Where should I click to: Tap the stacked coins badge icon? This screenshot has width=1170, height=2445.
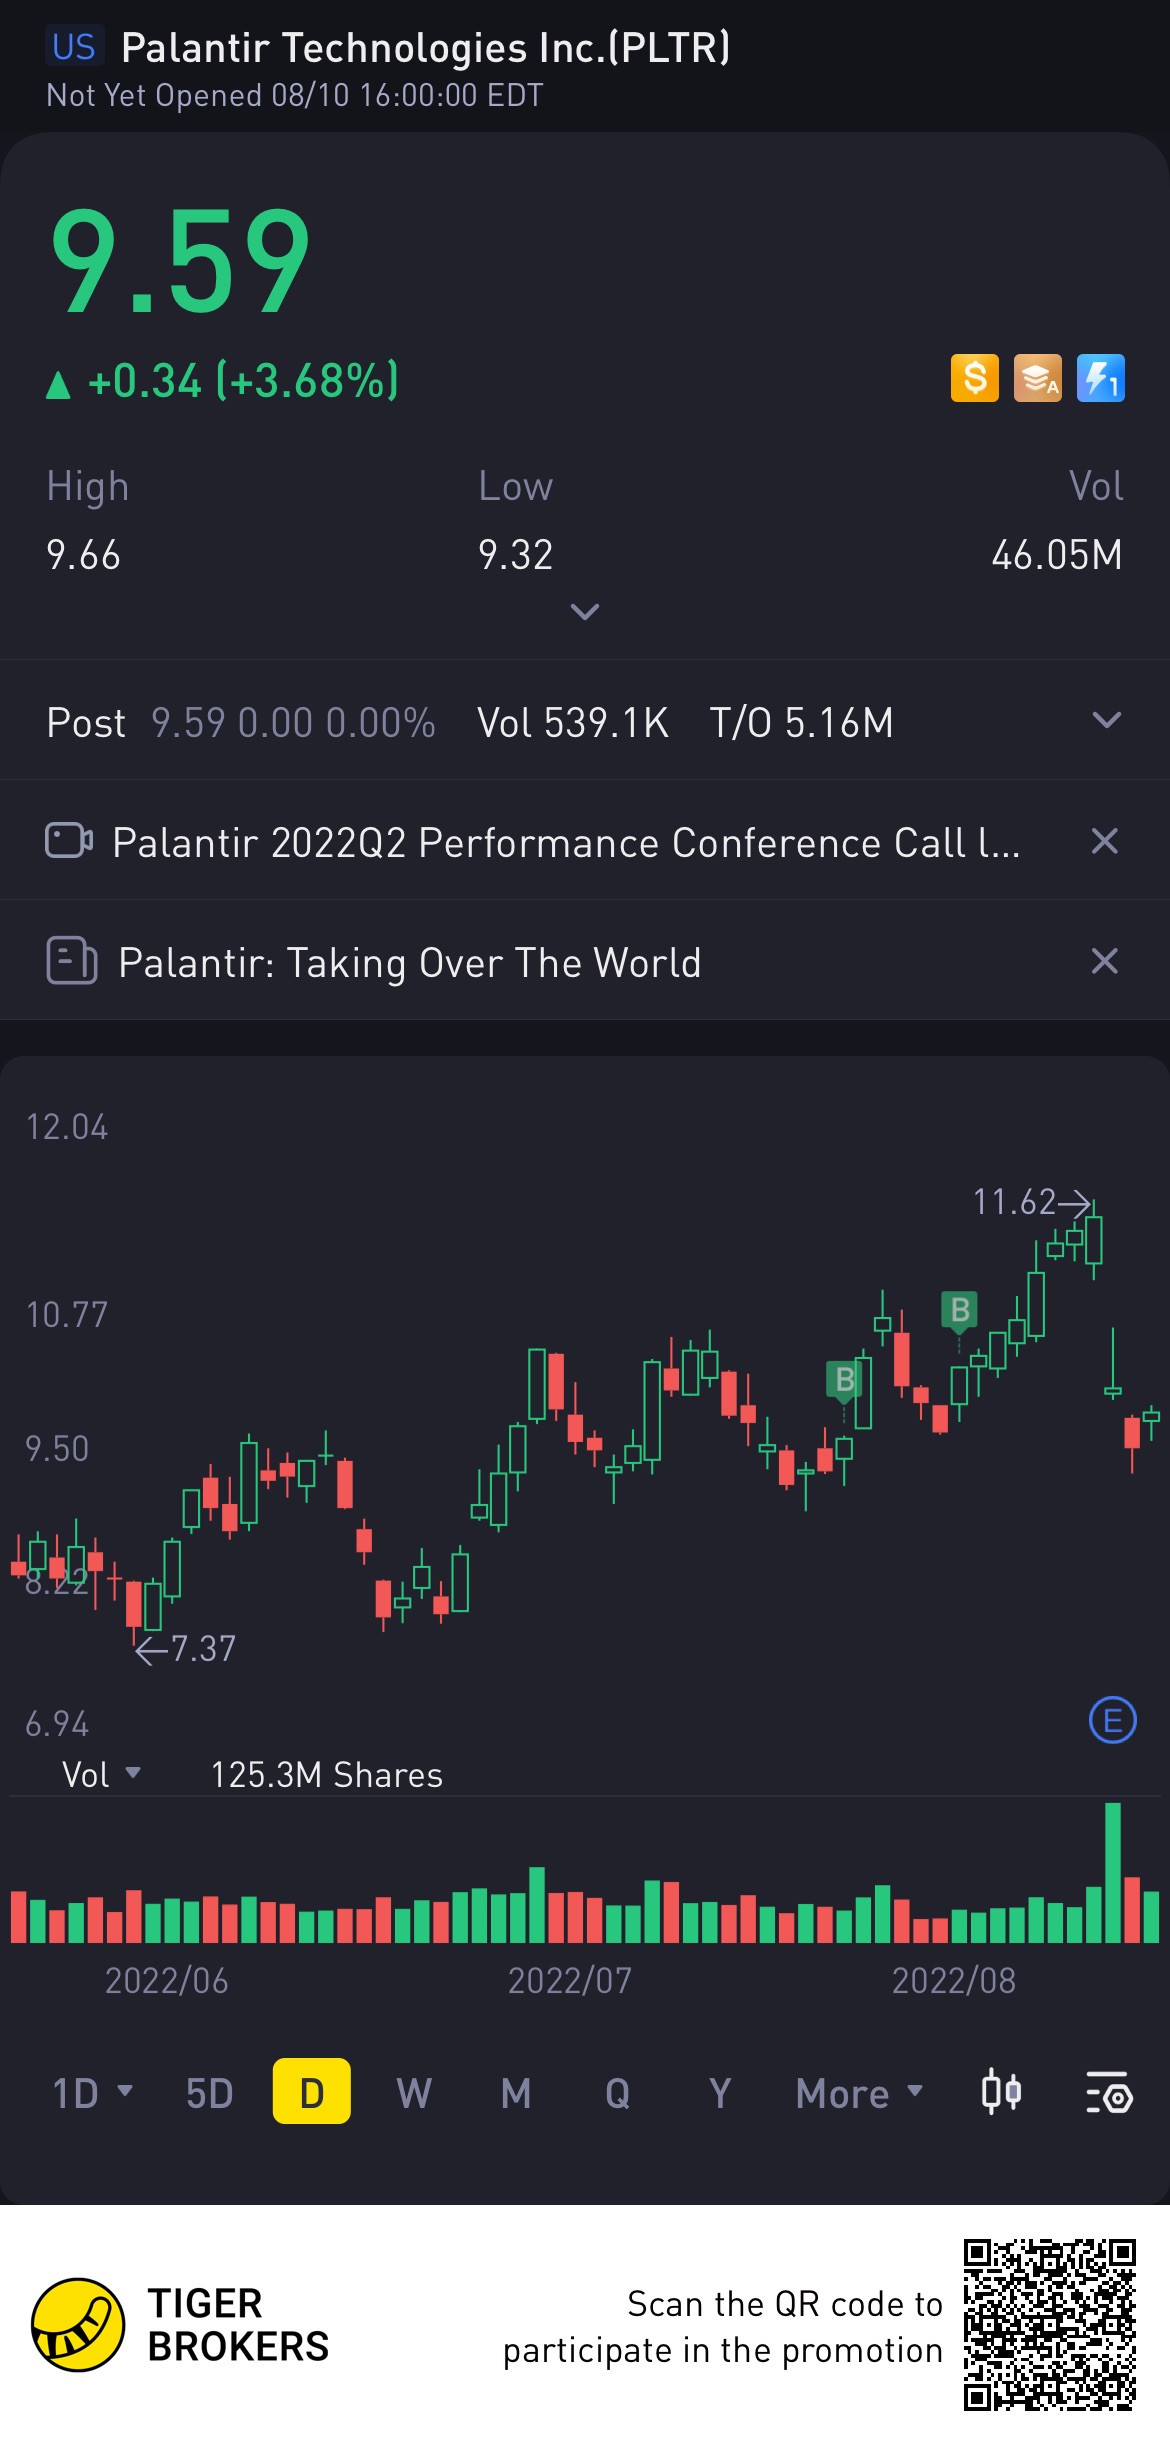pyautogui.click(x=1037, y=379)
